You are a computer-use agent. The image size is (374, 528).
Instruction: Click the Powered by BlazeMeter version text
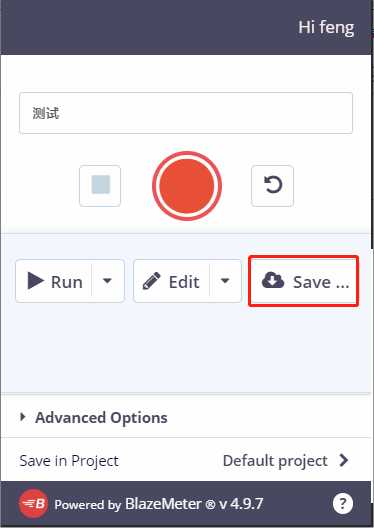click(x=159, y=504)
